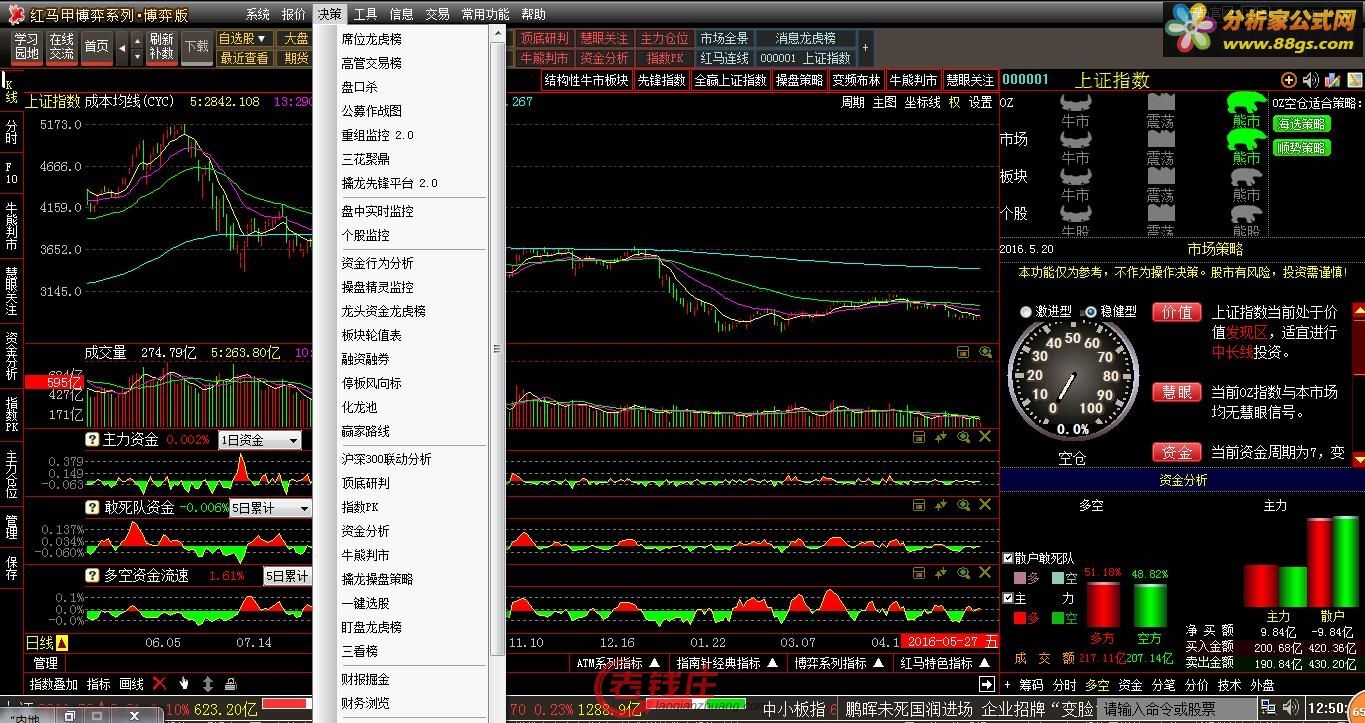The height and width of the screenshot is (723, 1365).
Task: Click the question mark next to 多空资金流速
Action: click(x=92, y=575)
